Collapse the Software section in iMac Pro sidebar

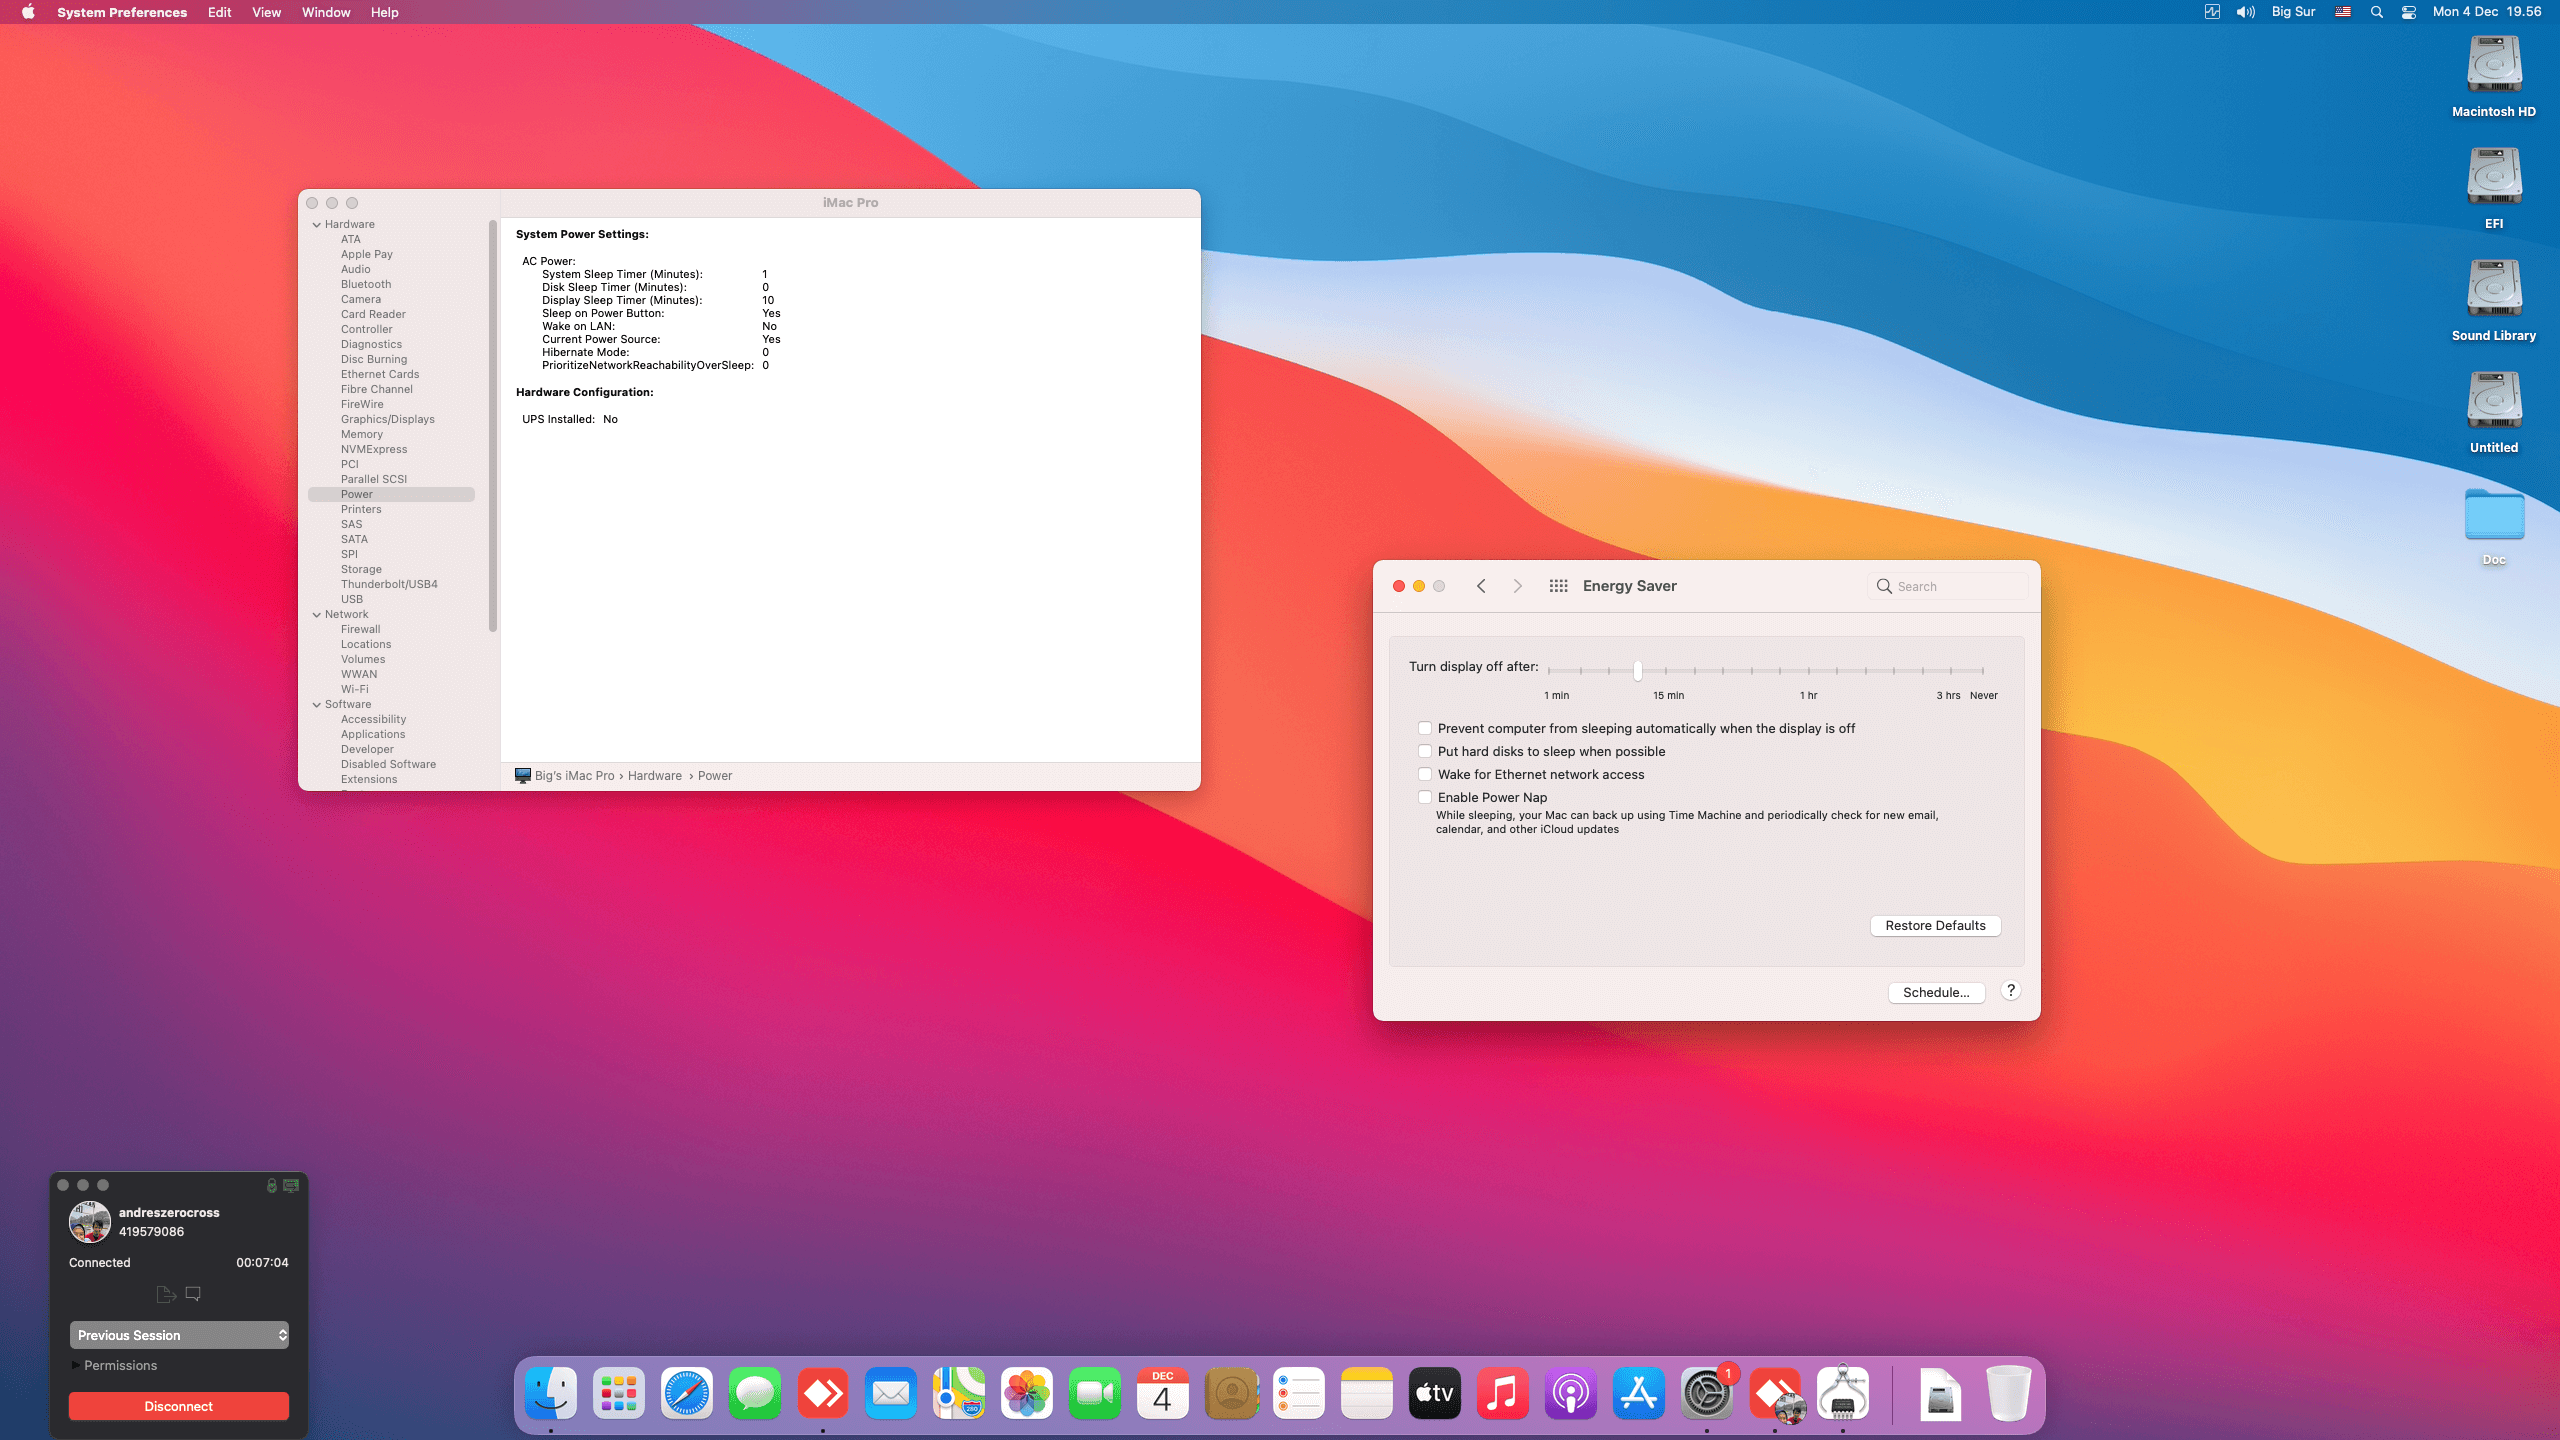point(317,704)
